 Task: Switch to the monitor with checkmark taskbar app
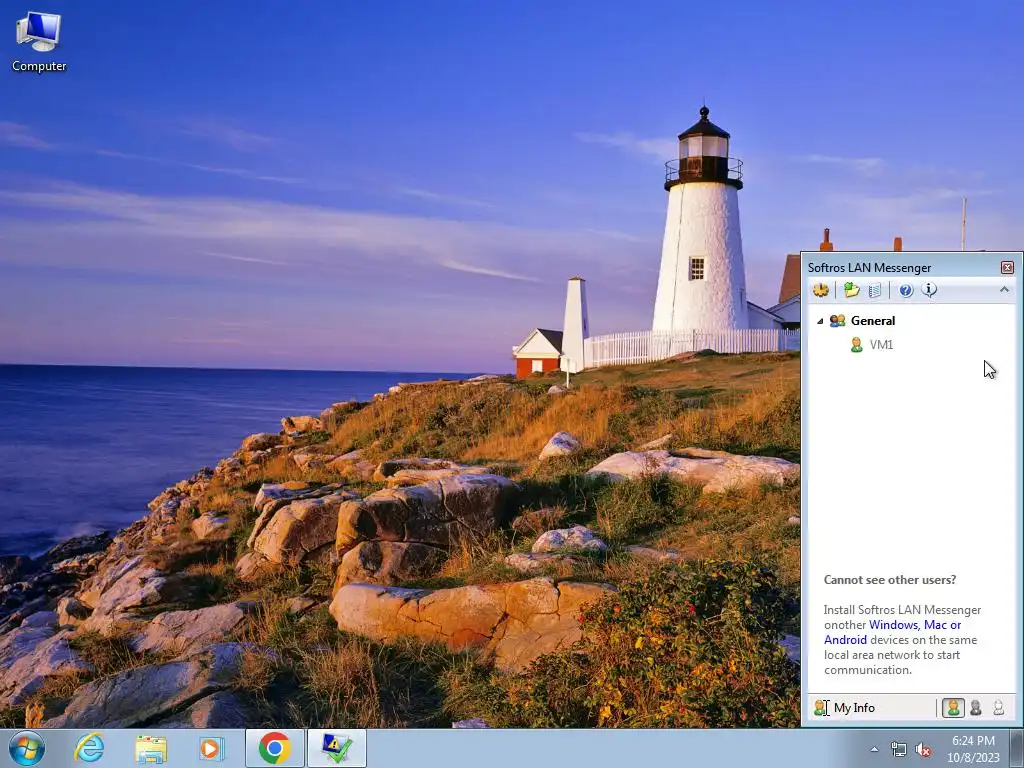[337, 748]
